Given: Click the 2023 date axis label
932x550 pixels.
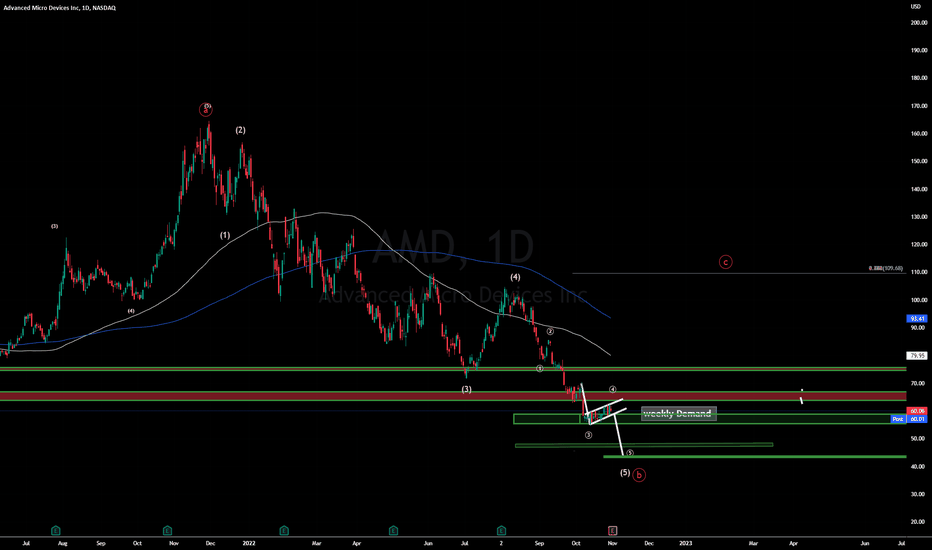Looking at the screenshot, I should pos(685,543).
